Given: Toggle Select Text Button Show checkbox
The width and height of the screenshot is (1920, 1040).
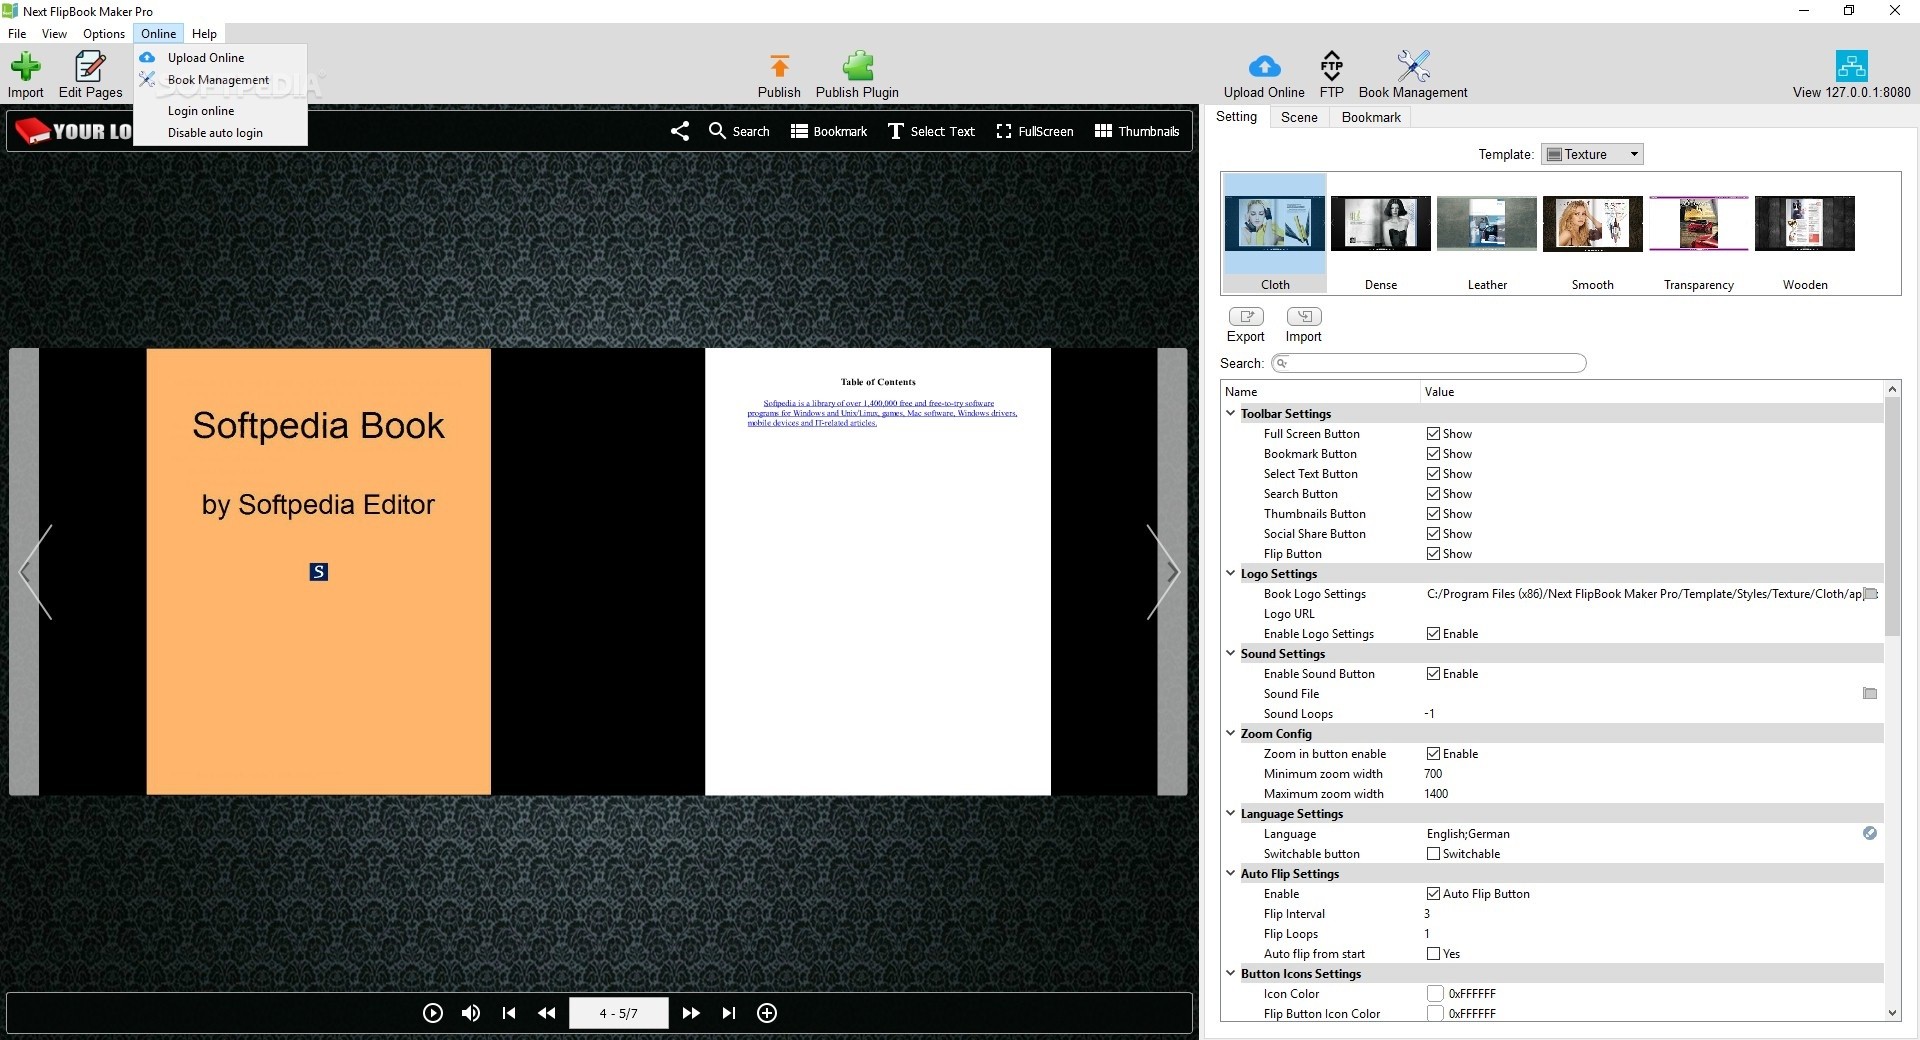Looking at the screenshot, I should click(1433, 474).
